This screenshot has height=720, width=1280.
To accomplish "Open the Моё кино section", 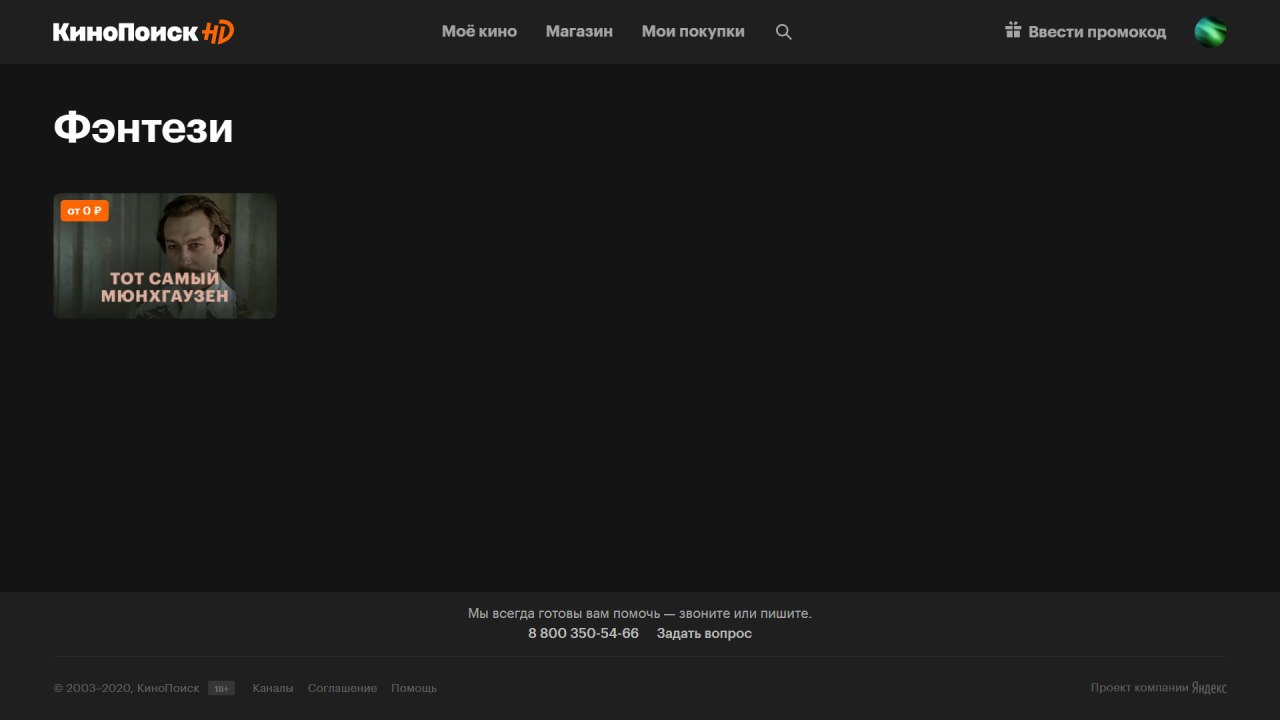I will pyautogui.click(x=479, y=32).
